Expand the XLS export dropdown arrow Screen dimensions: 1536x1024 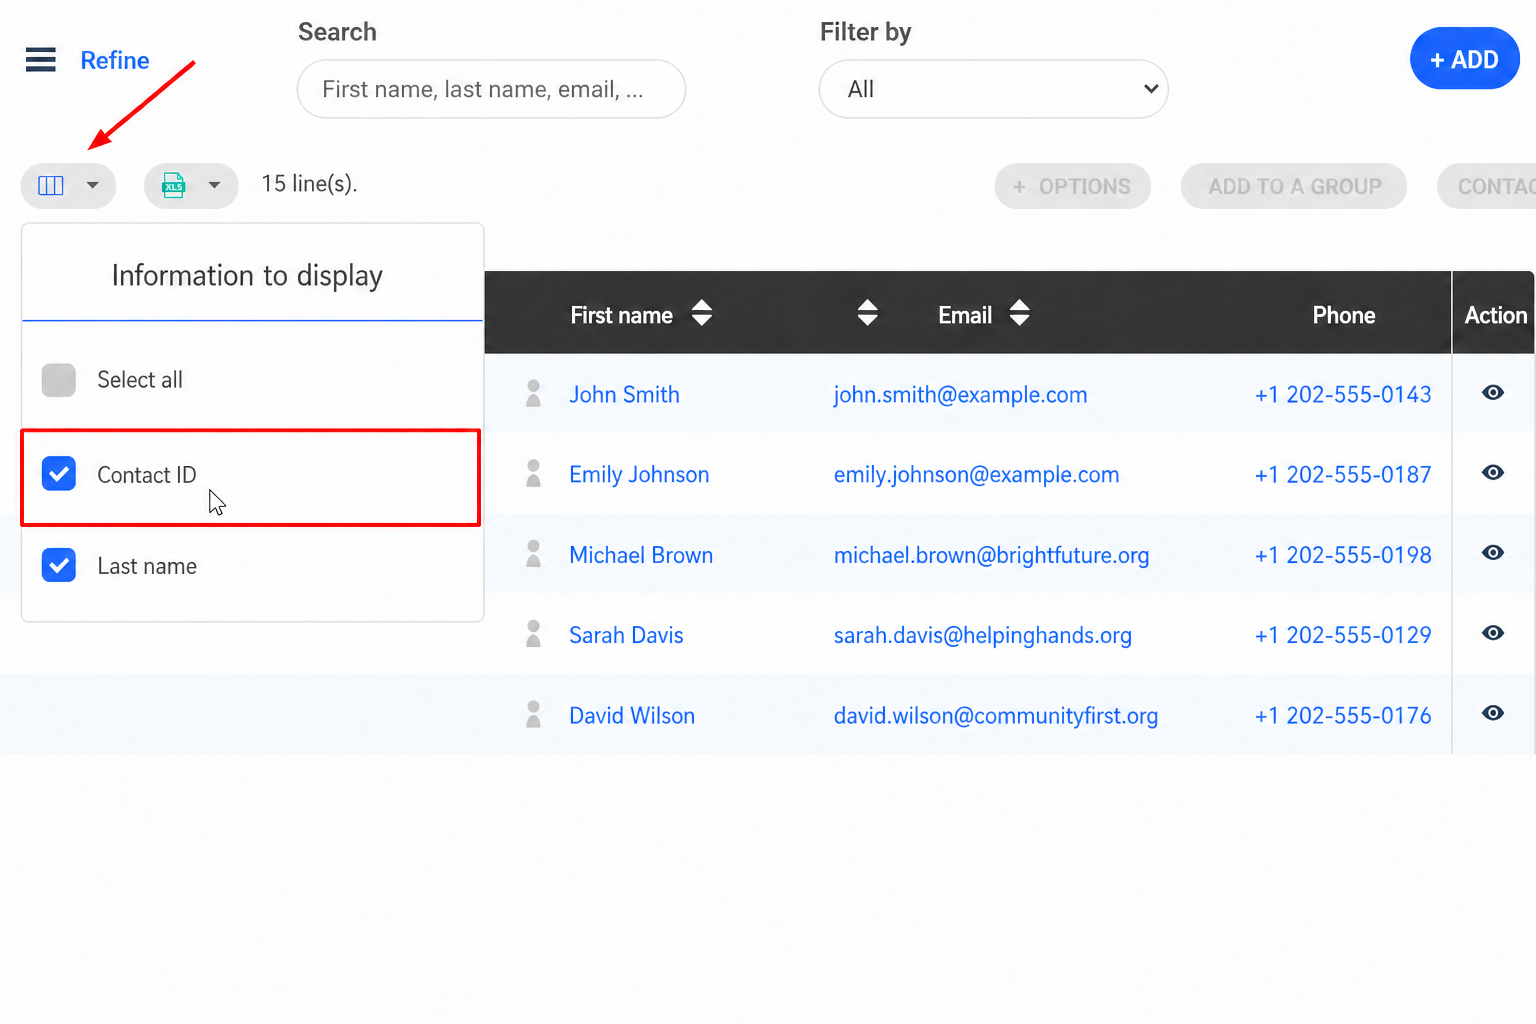click(x=214, y=185)
